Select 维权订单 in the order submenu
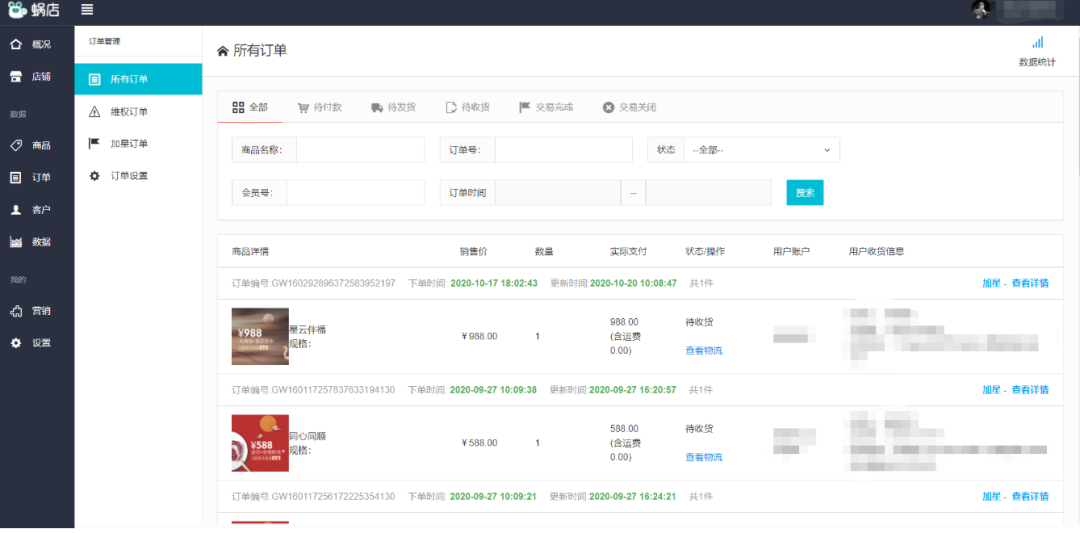 tap(138, 112)
